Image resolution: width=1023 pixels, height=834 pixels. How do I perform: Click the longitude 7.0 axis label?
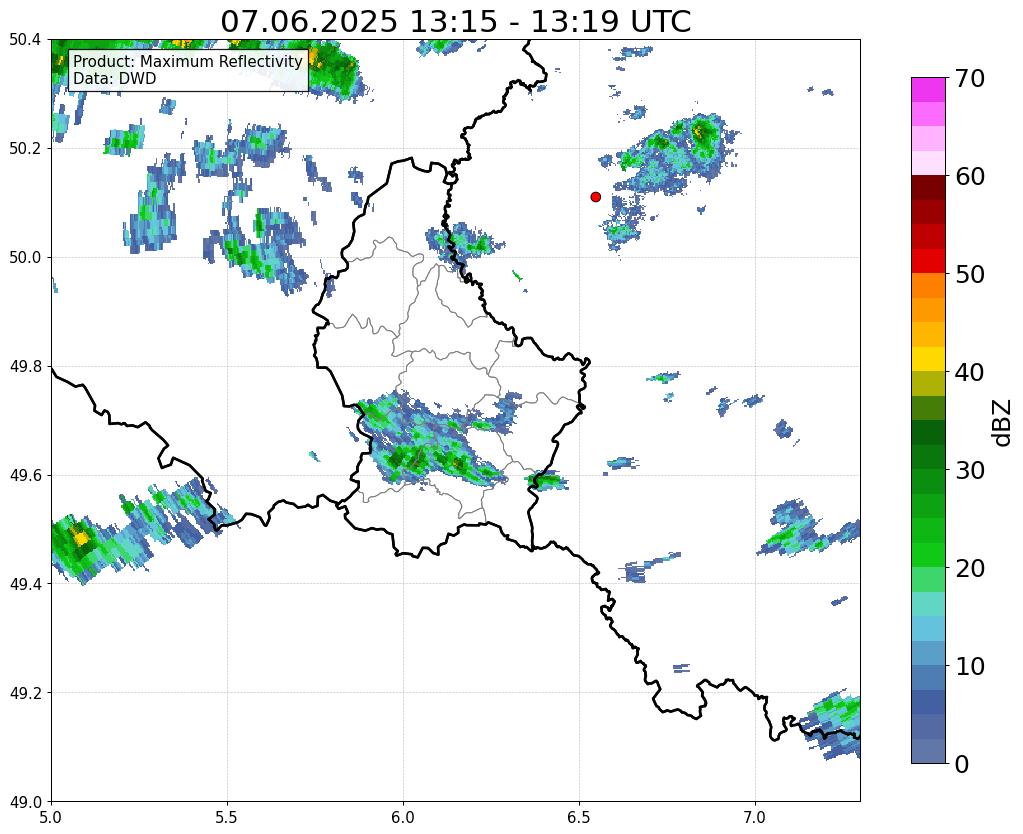[x=755, y=817]
